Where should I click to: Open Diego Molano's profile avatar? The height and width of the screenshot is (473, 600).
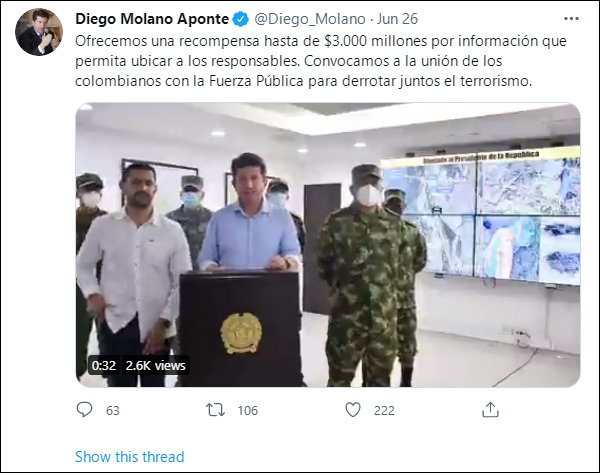pos(39,32)
